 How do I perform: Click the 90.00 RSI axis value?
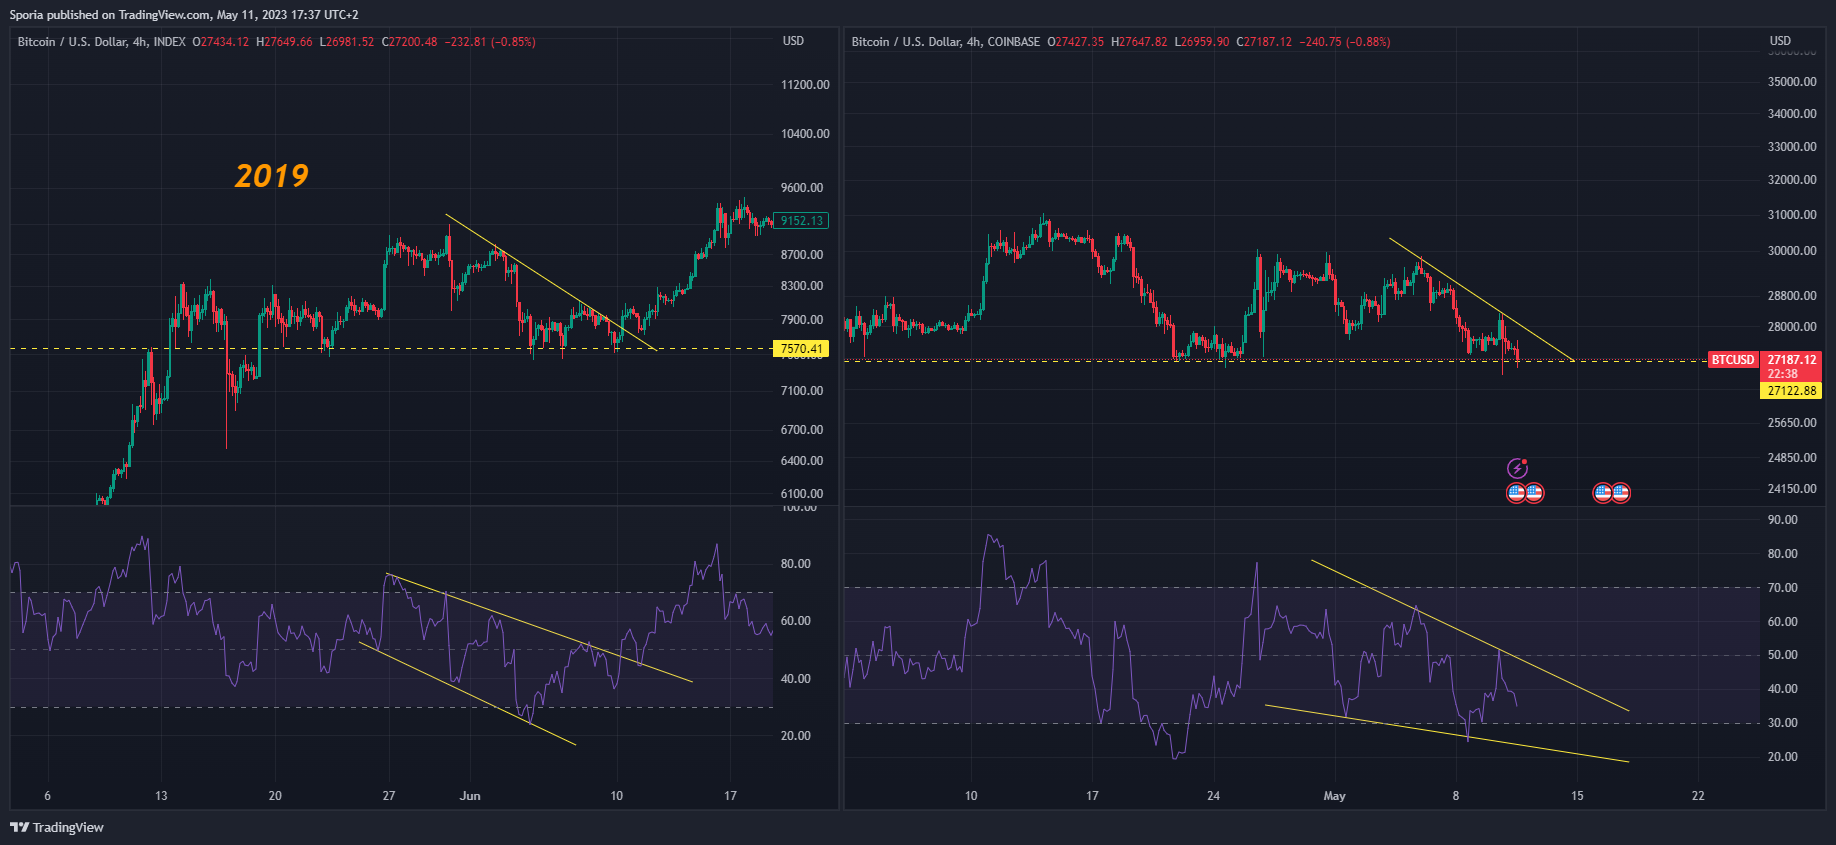[1783, 520]
